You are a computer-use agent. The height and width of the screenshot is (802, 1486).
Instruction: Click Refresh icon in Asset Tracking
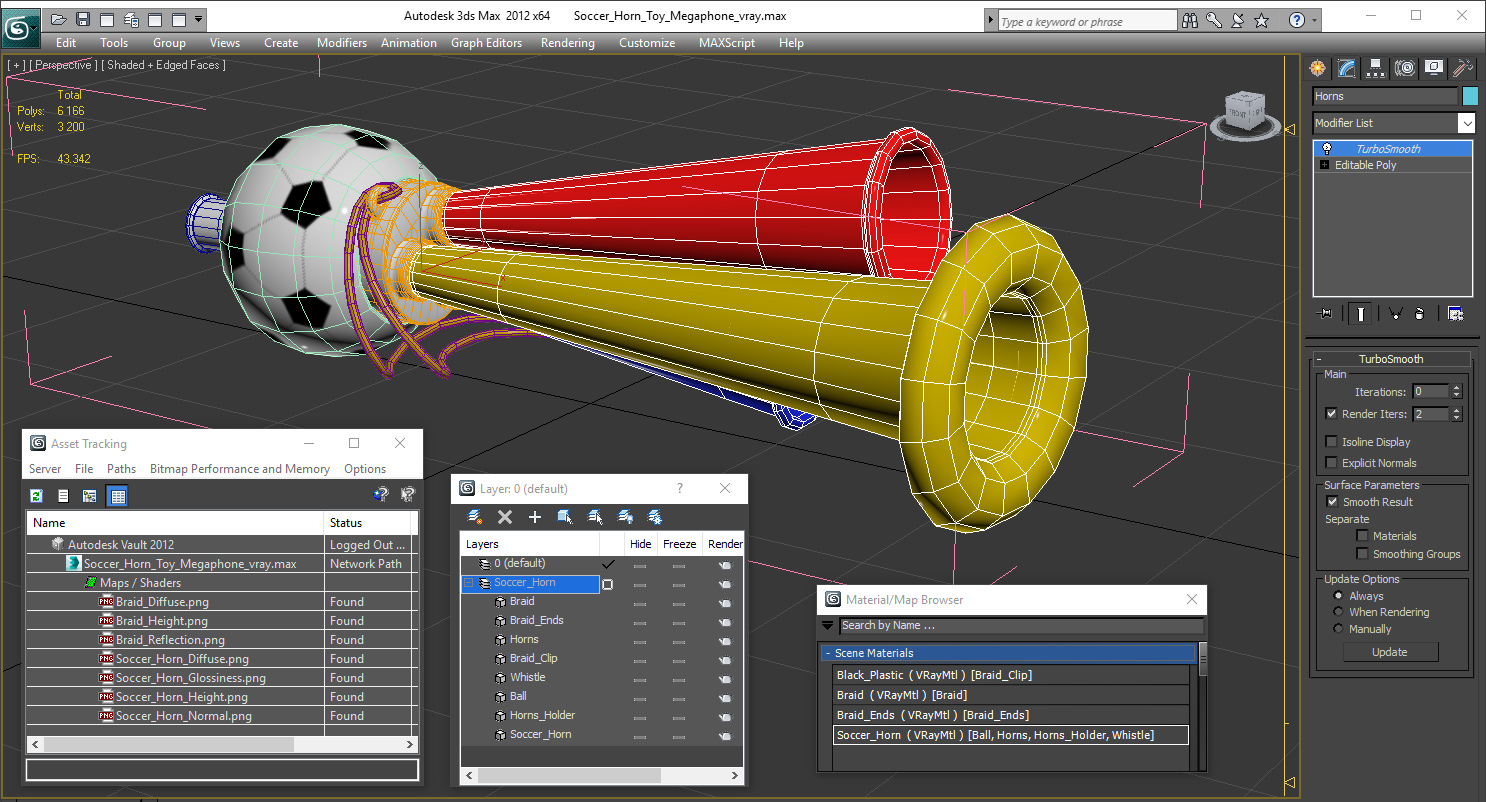click(37, 495)
